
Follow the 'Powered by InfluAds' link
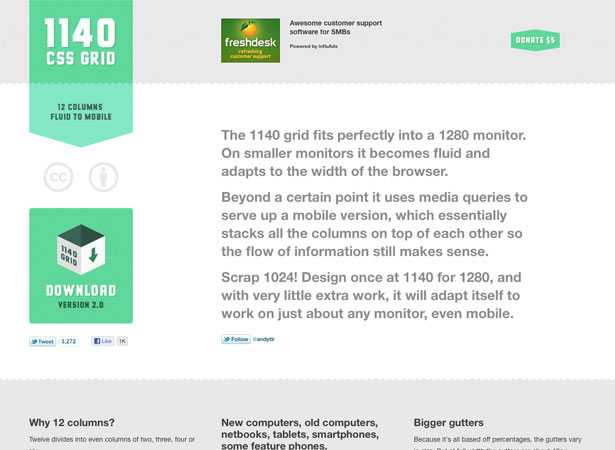click(313, 46)
